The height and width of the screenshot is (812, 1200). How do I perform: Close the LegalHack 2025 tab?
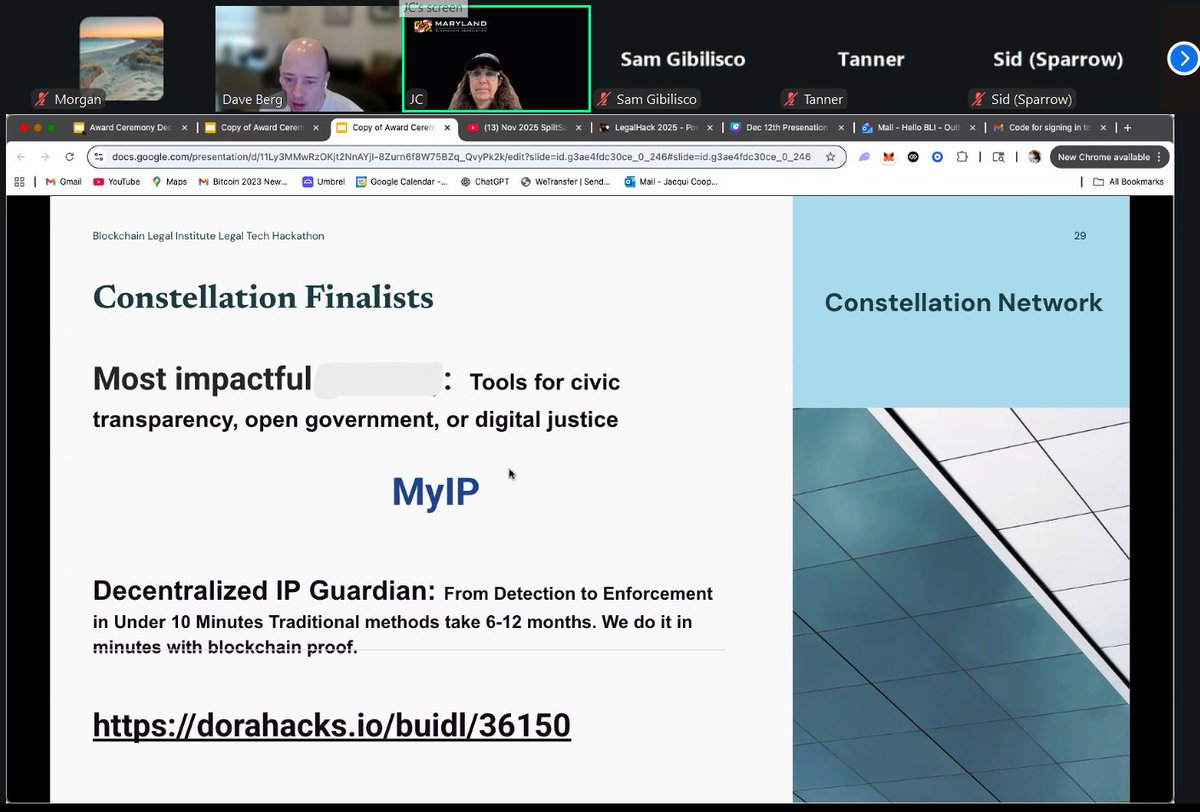(x=709, y=128)
